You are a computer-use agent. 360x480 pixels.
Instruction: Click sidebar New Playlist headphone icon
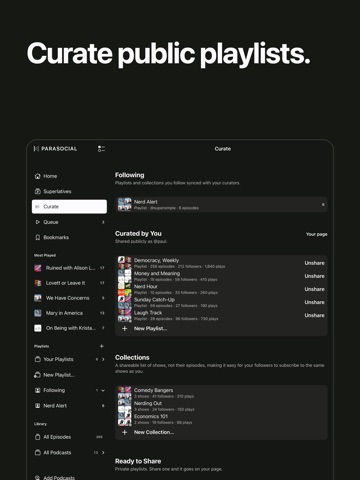point(37,375)
